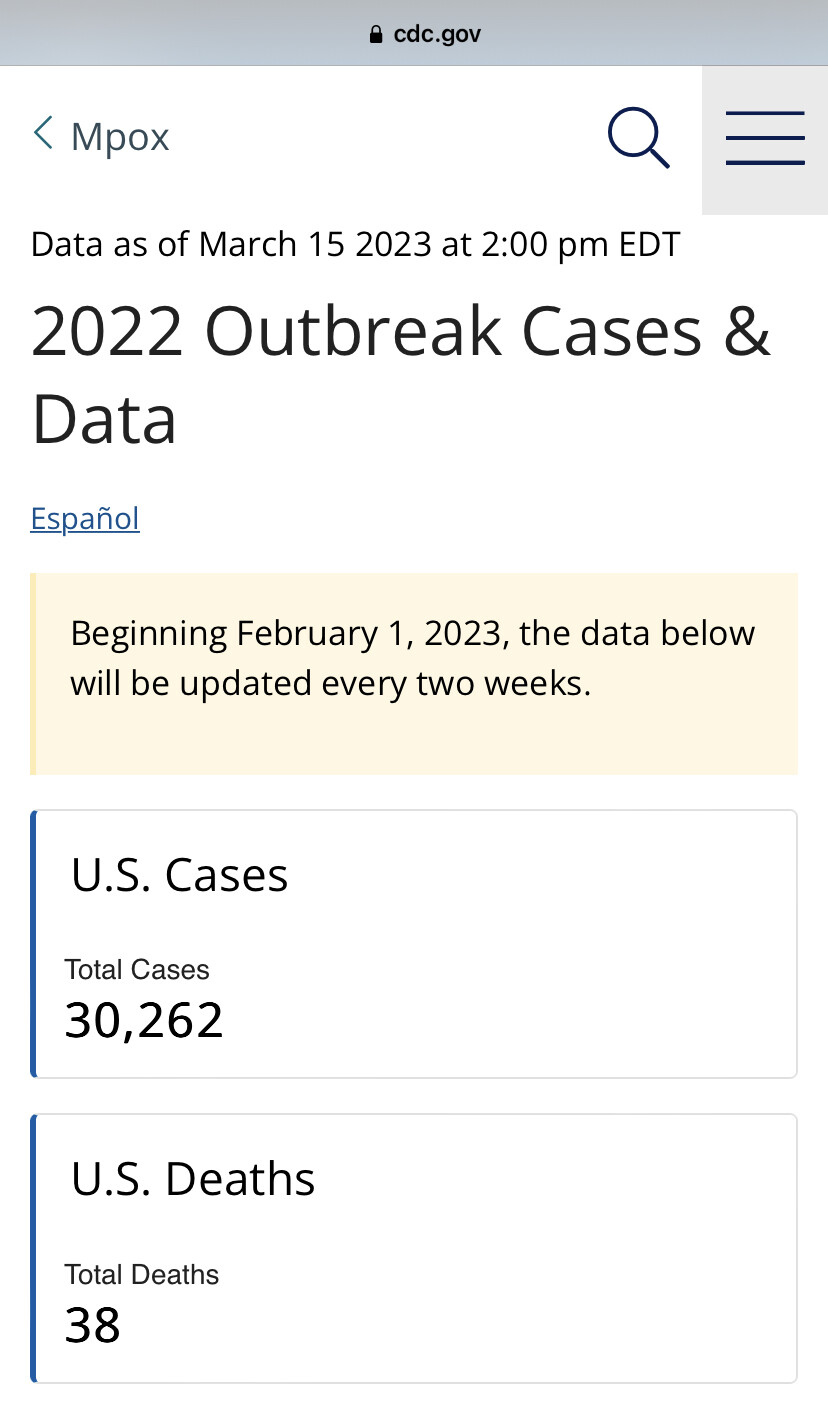Click the U.S. Cases heading text
828x1413 pixels.
pos(180,875)
